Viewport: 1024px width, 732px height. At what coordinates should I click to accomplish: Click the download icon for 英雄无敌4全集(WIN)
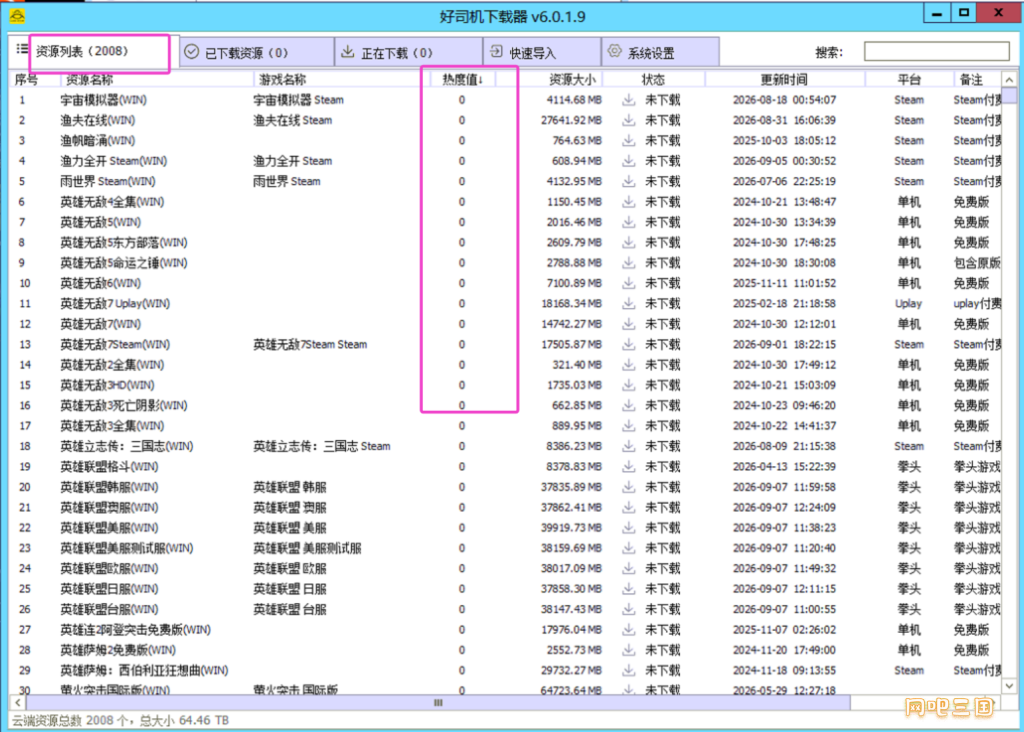click(628, 202)
